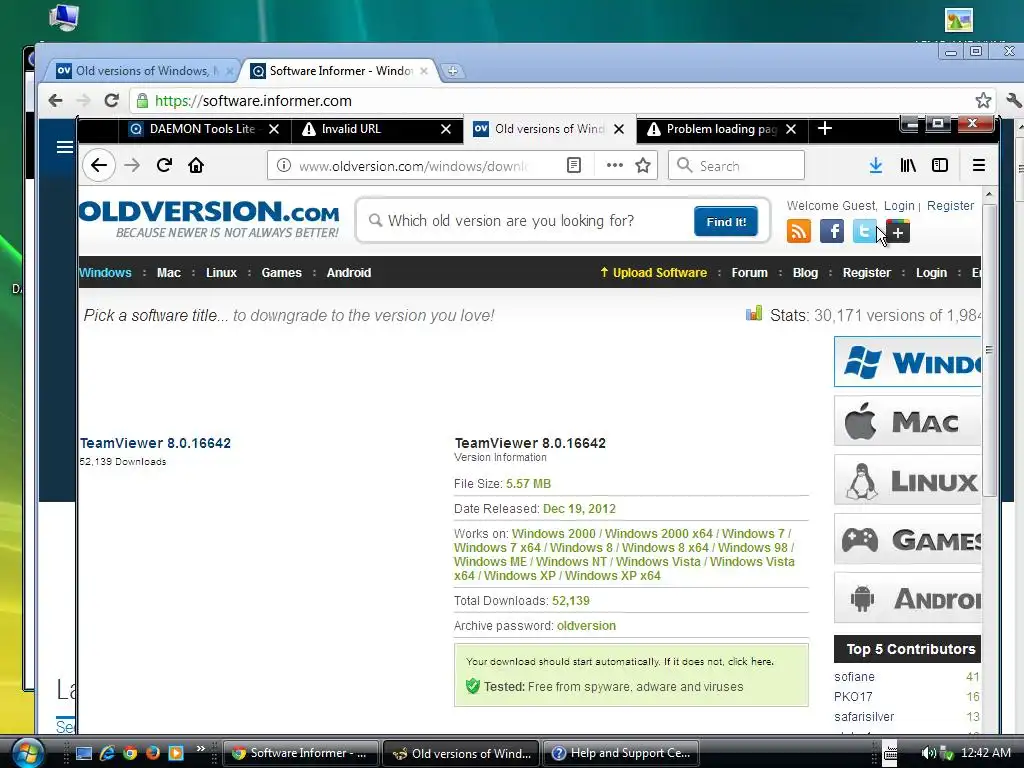Click Upload Software link

pyautogui.click(x=654, y=272)
